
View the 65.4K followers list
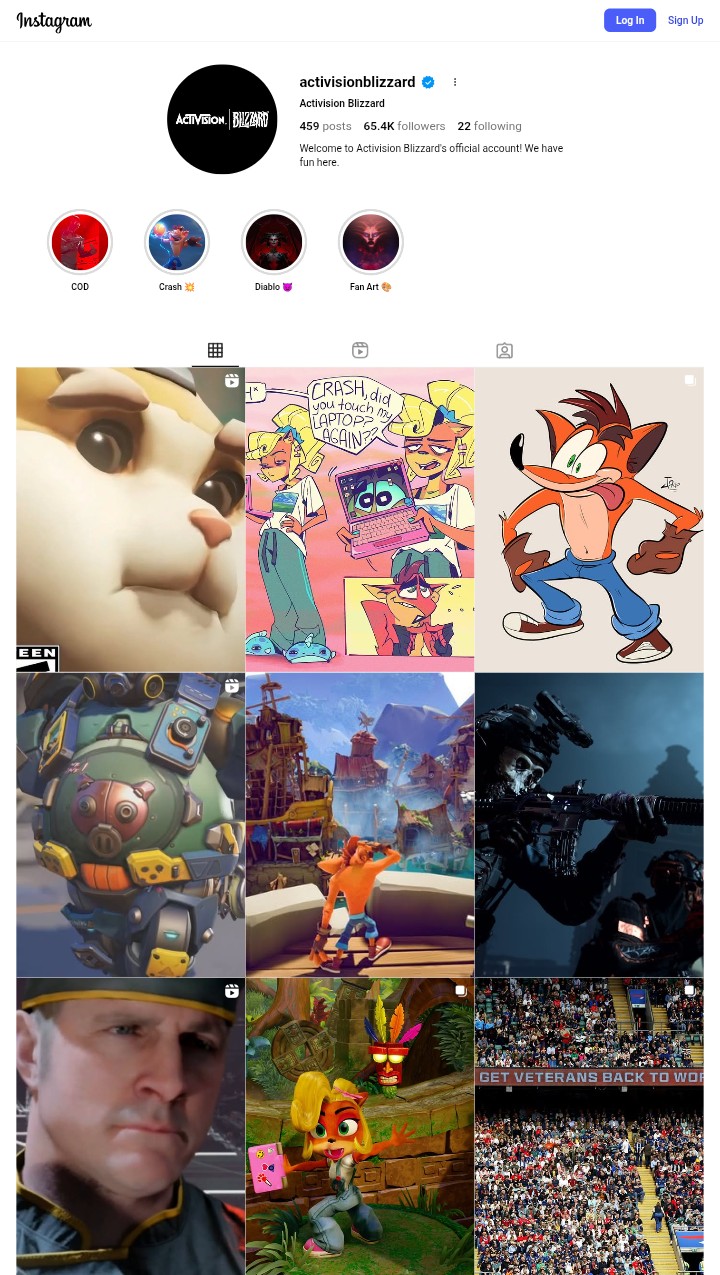(x=404, y=126)
